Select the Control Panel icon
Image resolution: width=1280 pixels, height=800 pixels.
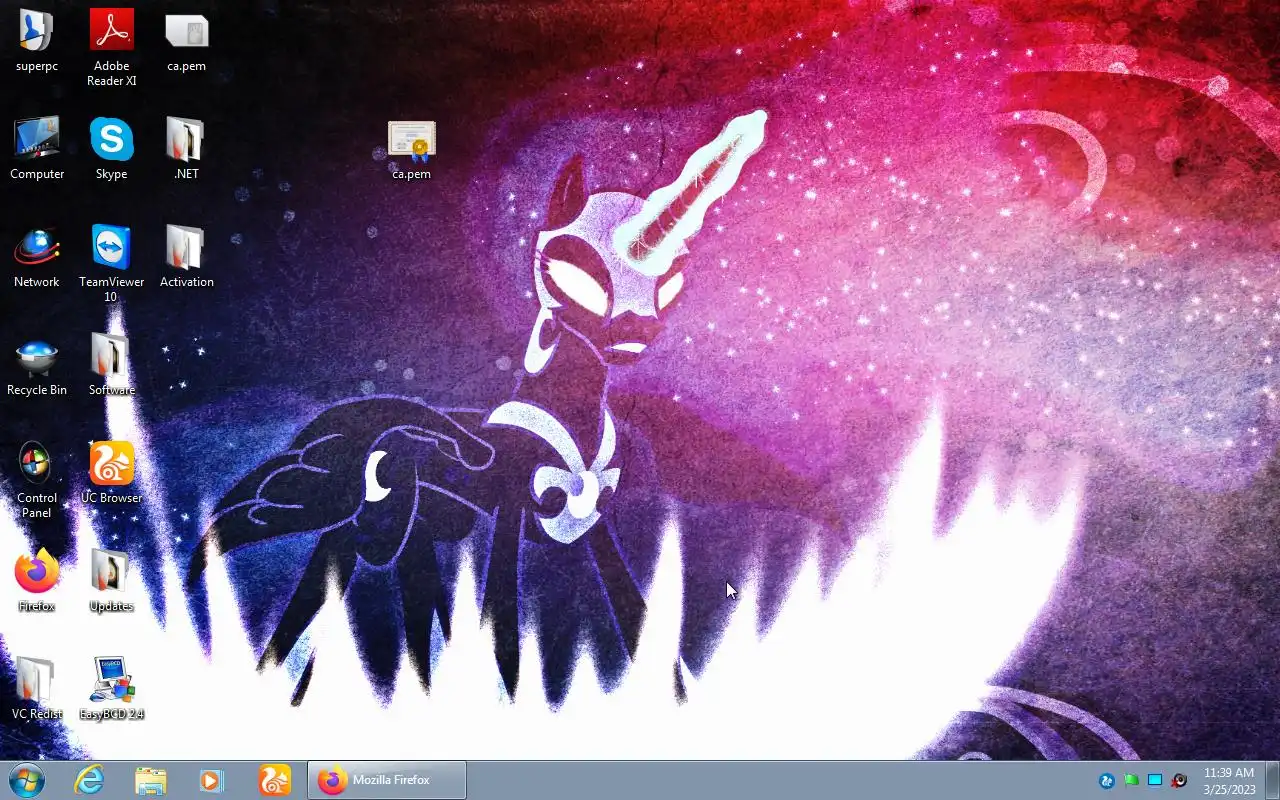click(37, 479)
